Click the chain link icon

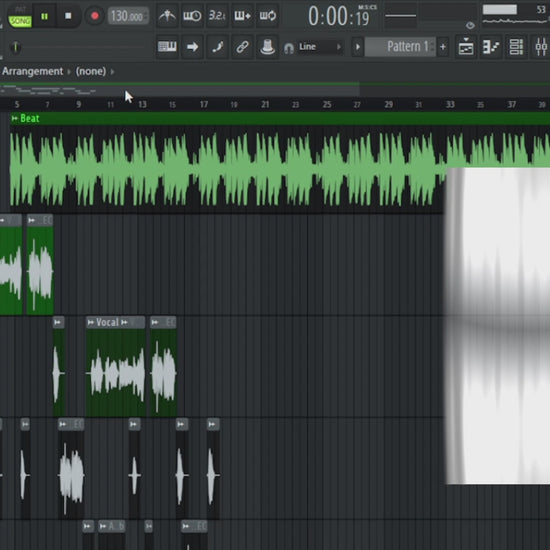click(242, 46)
